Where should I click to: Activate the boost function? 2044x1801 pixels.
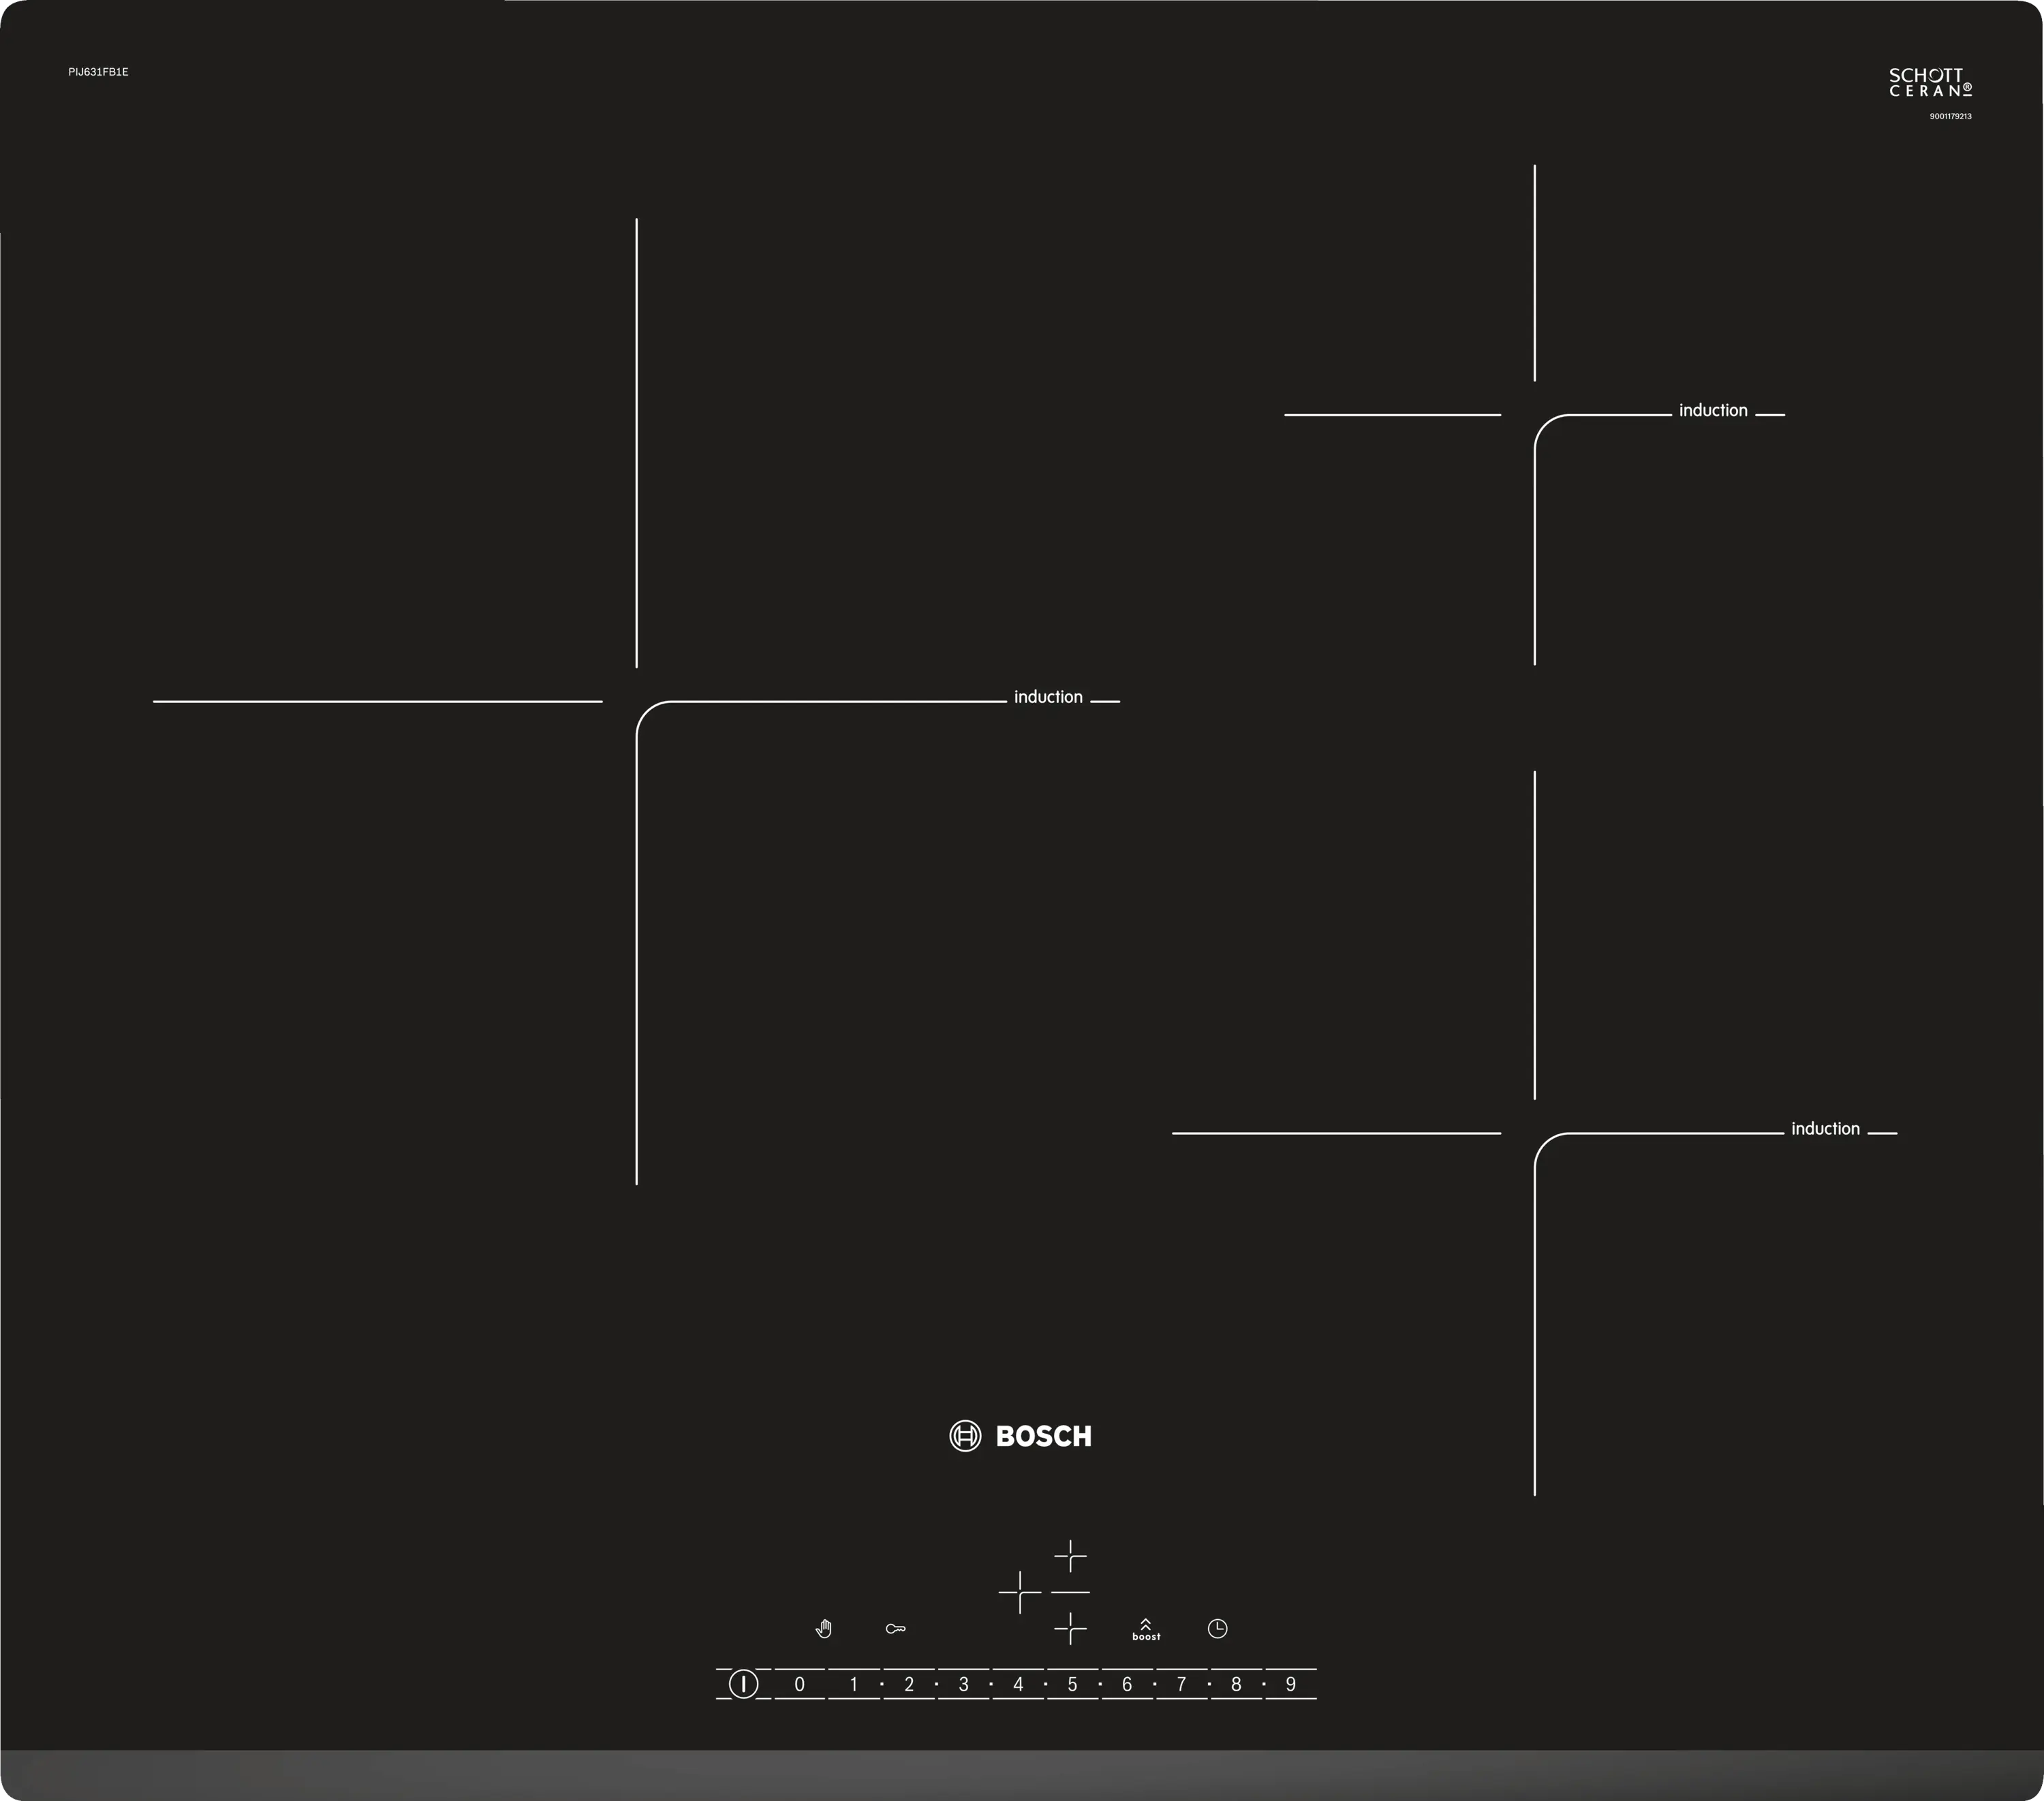click(1146, 1629)
